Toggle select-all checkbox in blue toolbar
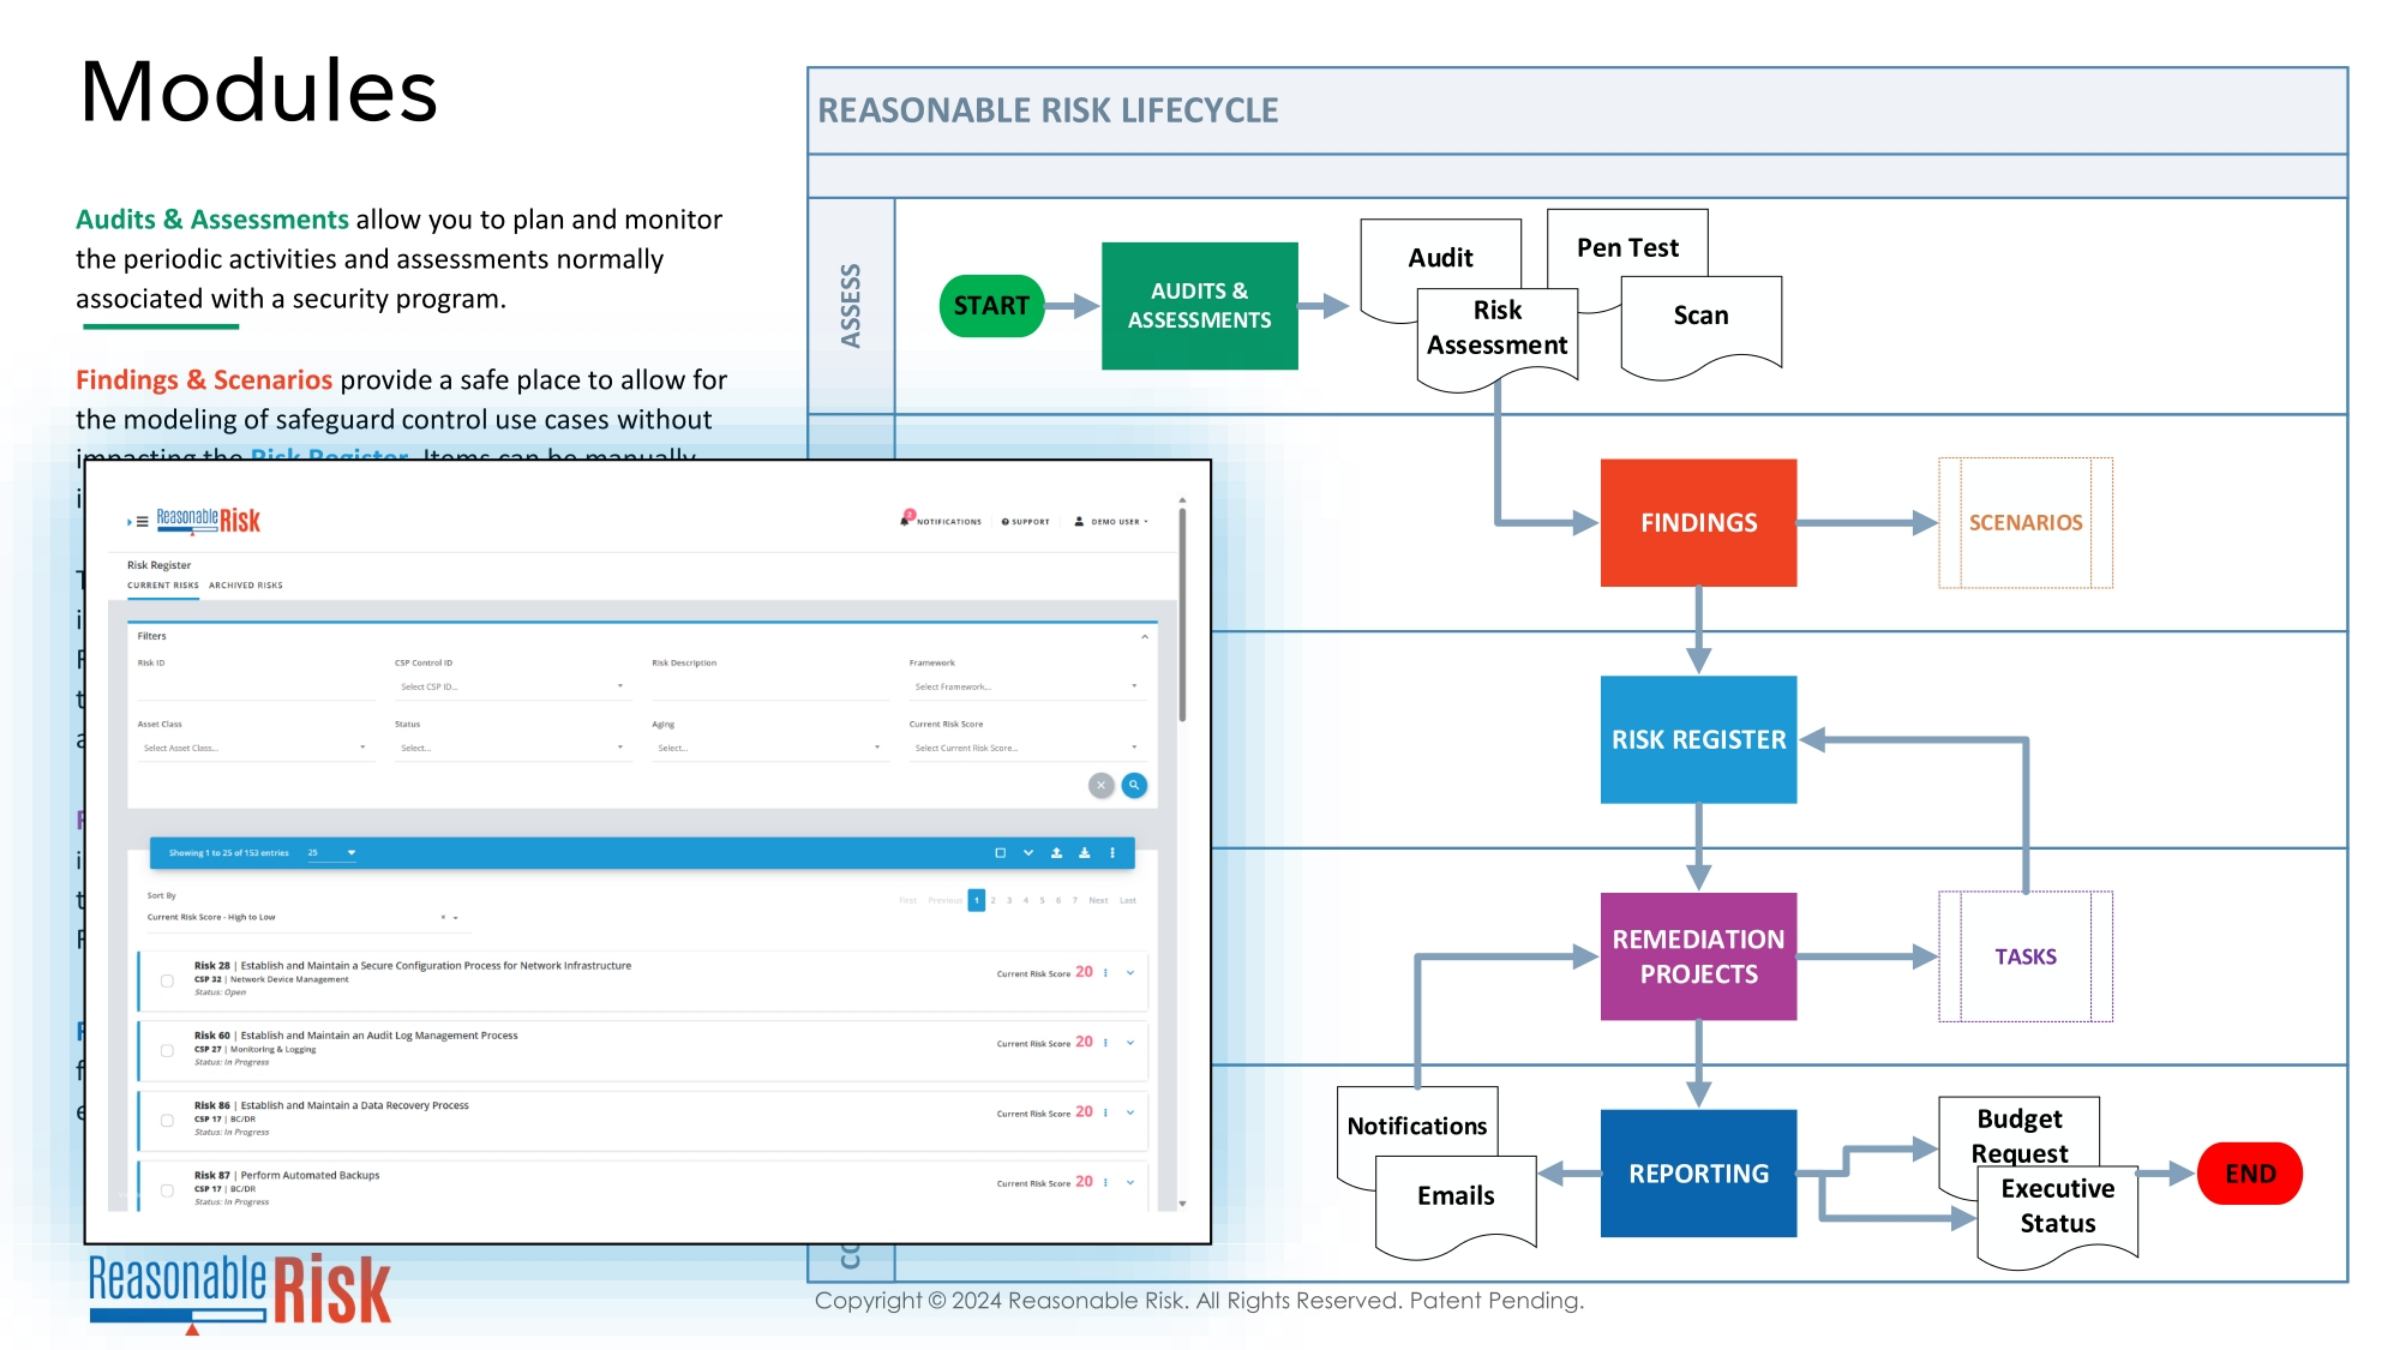The image size is (2400, 1350). click(x=1000, y=853)
